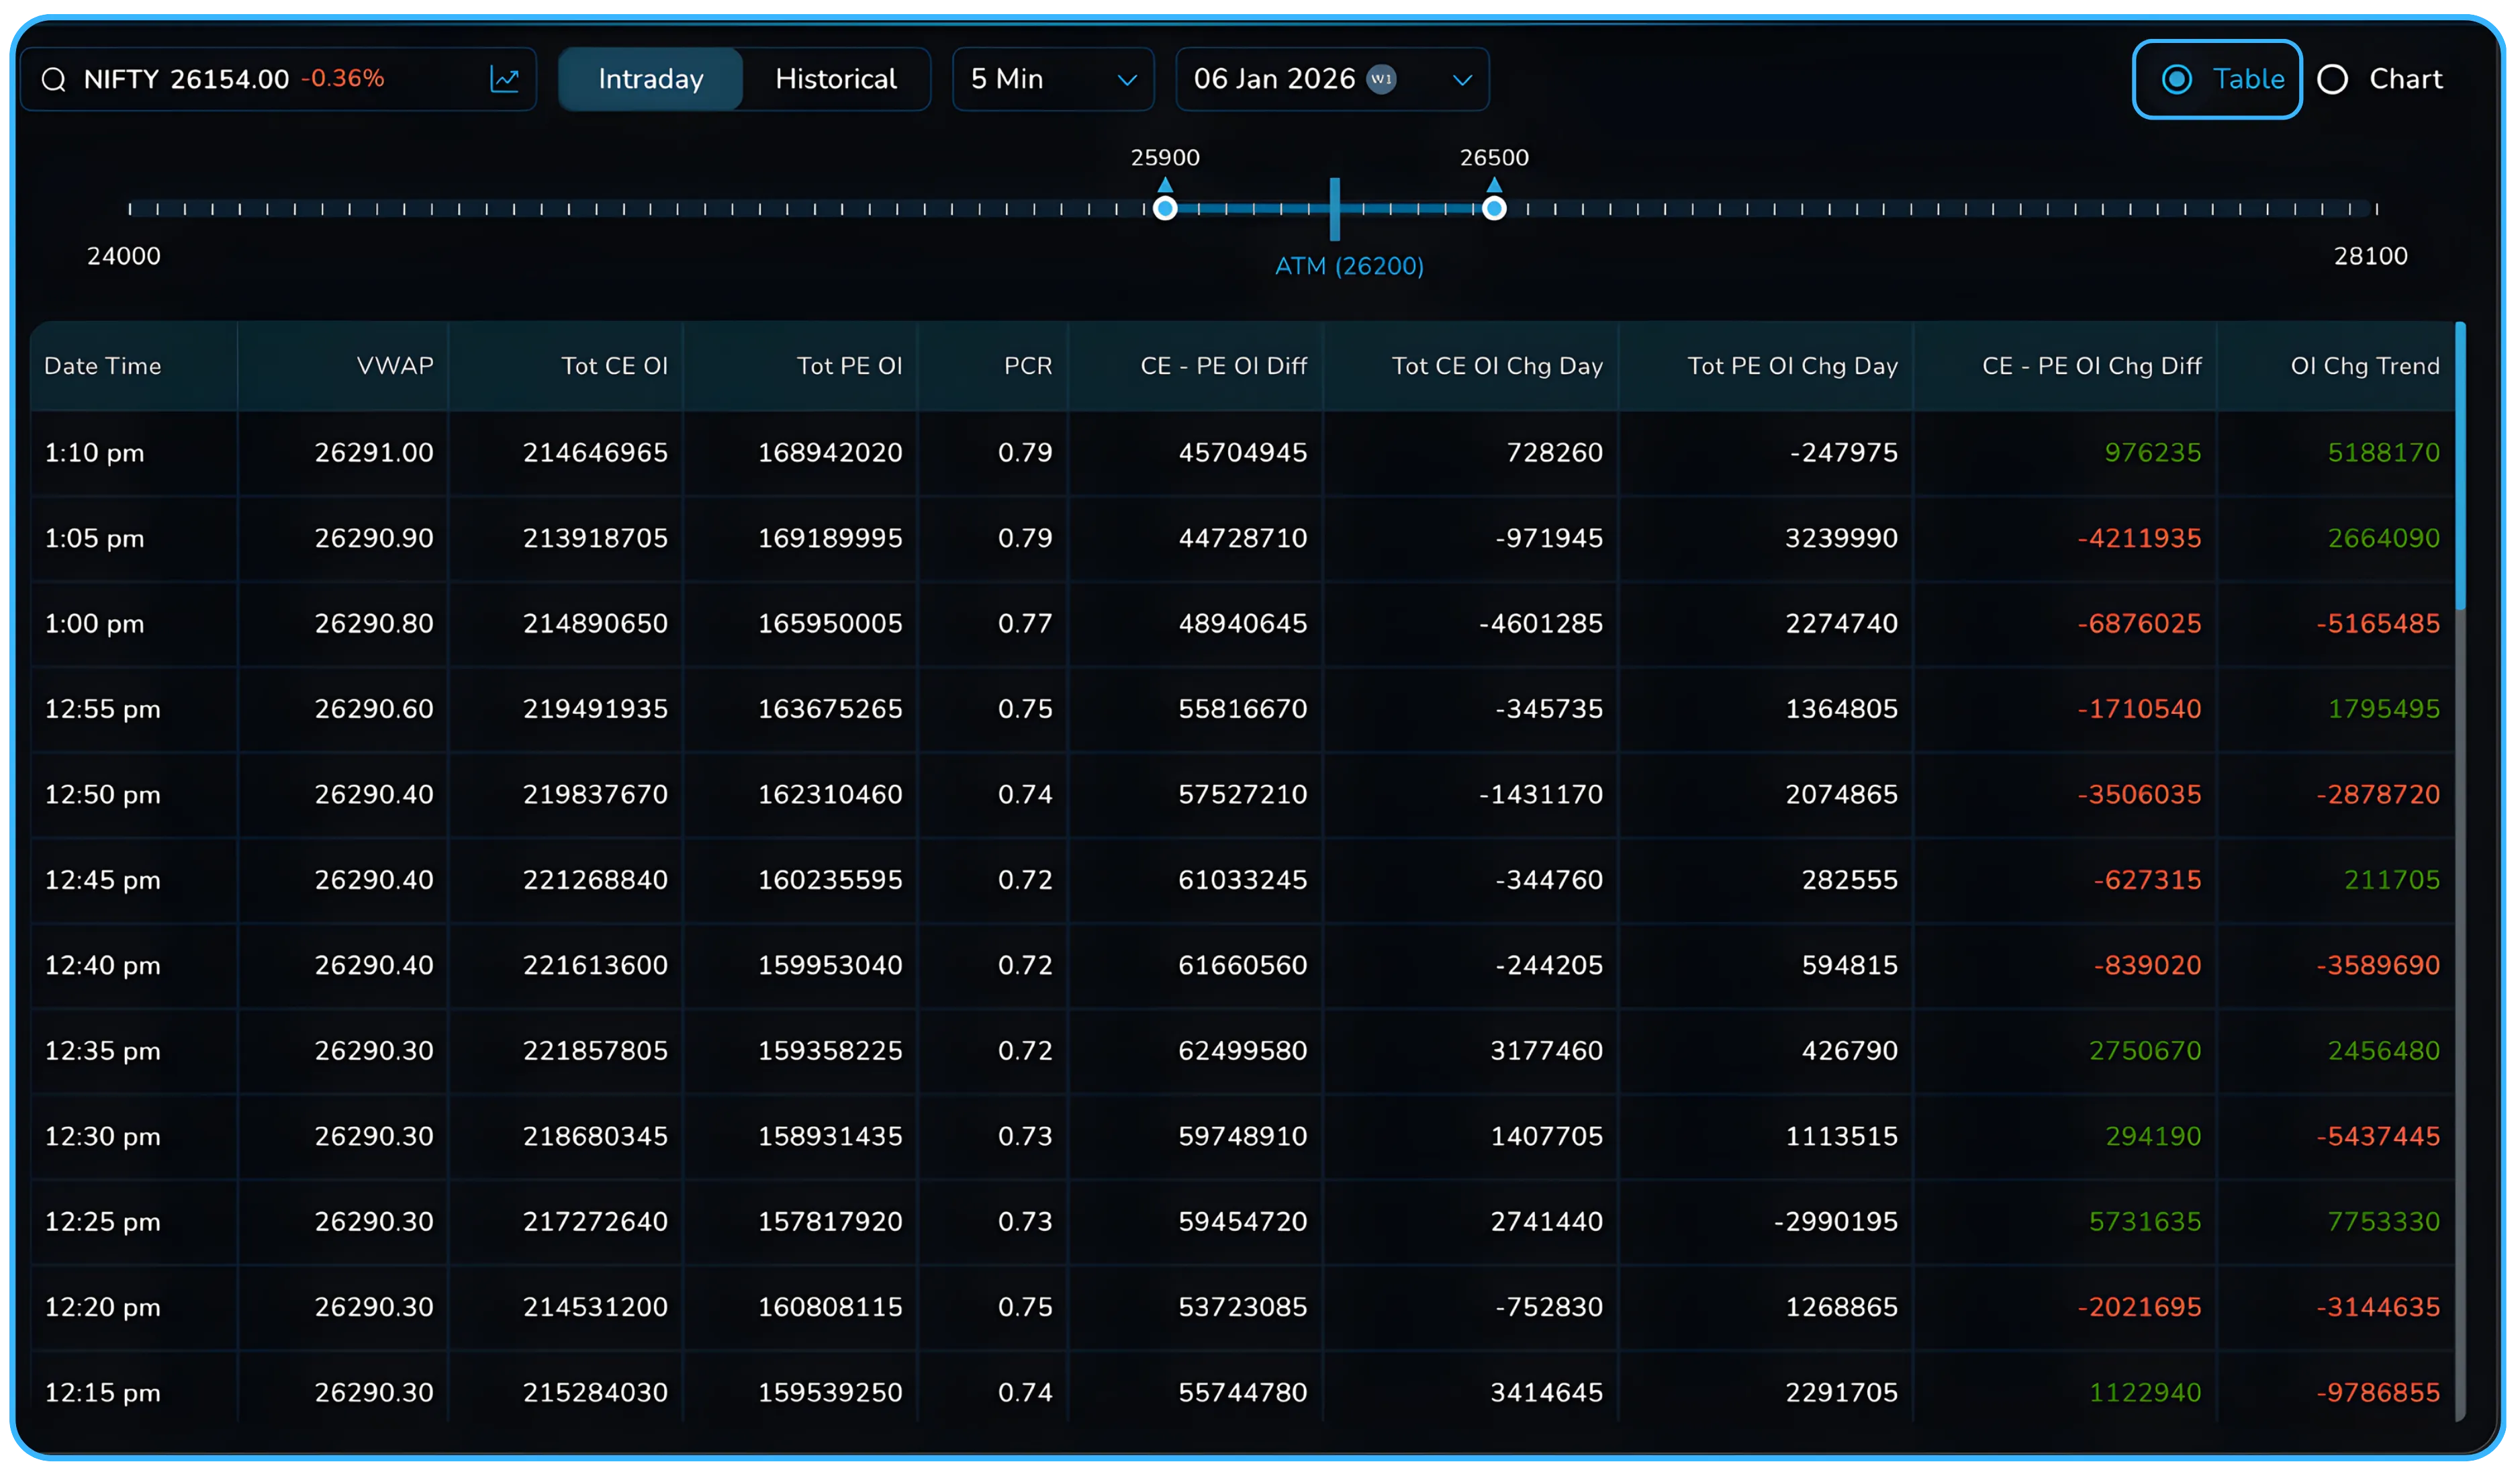Open the line chart icon in symbol box

tap(504, 79)
